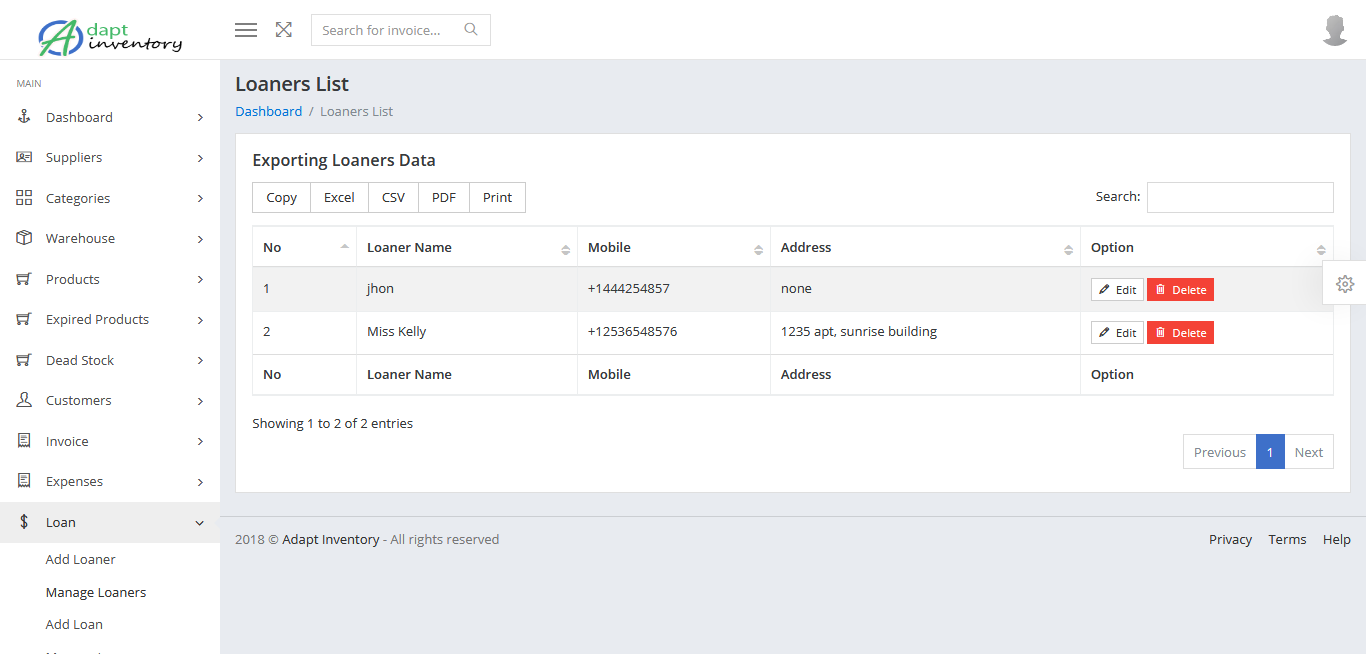
Task: Open Add Loaner submenu item
Action: 81,559
